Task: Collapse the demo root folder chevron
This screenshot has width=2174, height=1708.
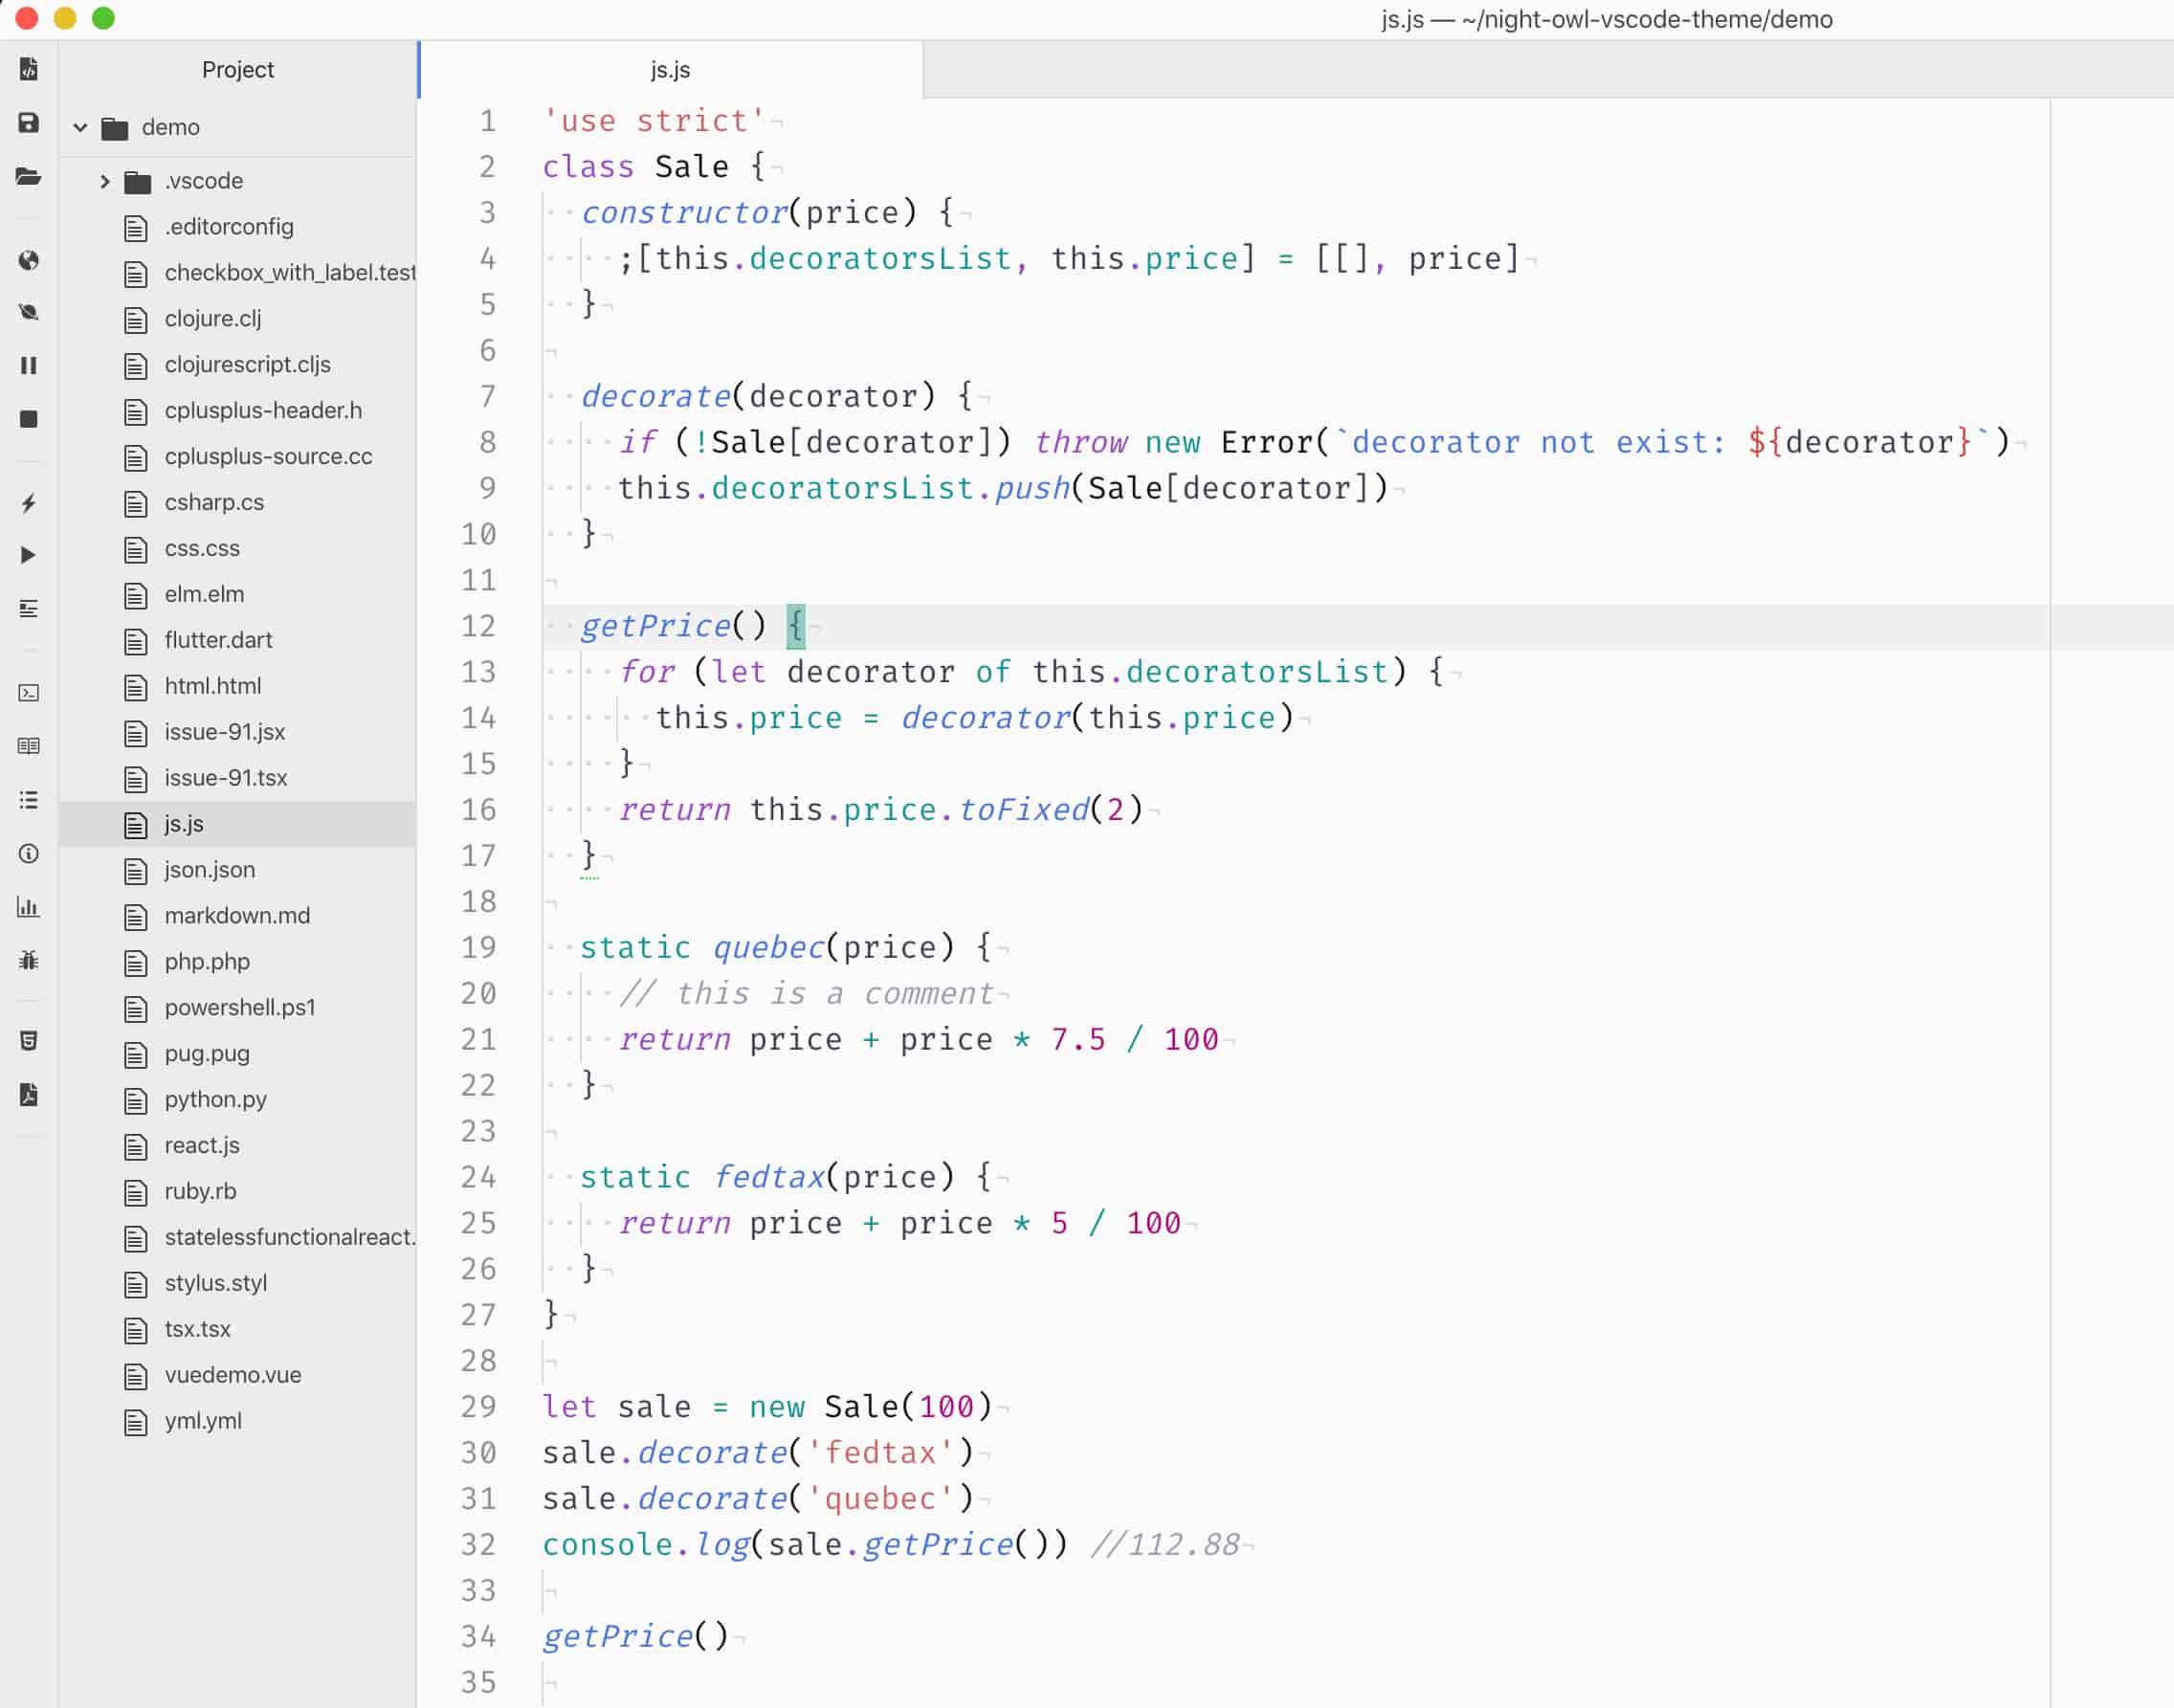Action: pos(80,127)
